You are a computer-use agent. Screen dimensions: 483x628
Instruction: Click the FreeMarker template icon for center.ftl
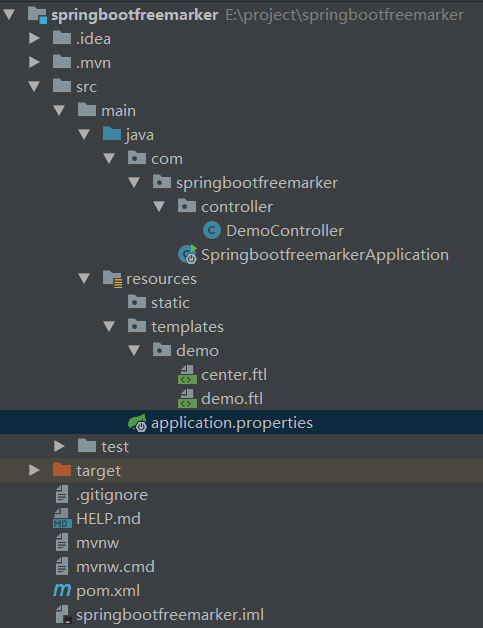point(187,374)
